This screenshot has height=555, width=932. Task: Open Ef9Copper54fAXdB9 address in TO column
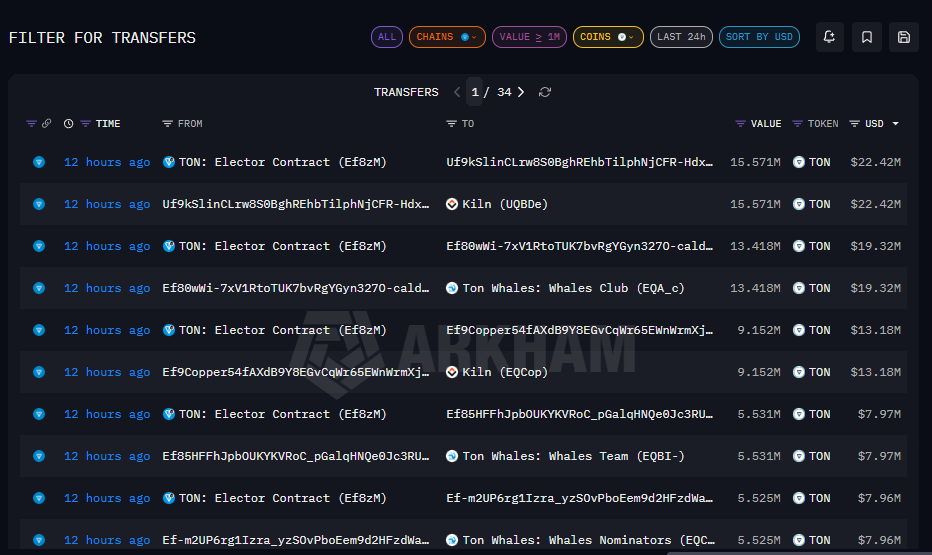[580, 330]
